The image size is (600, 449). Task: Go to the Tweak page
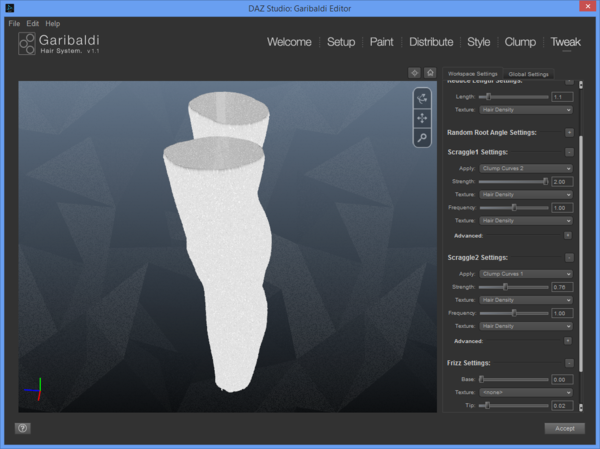click(x=566, y=42)
